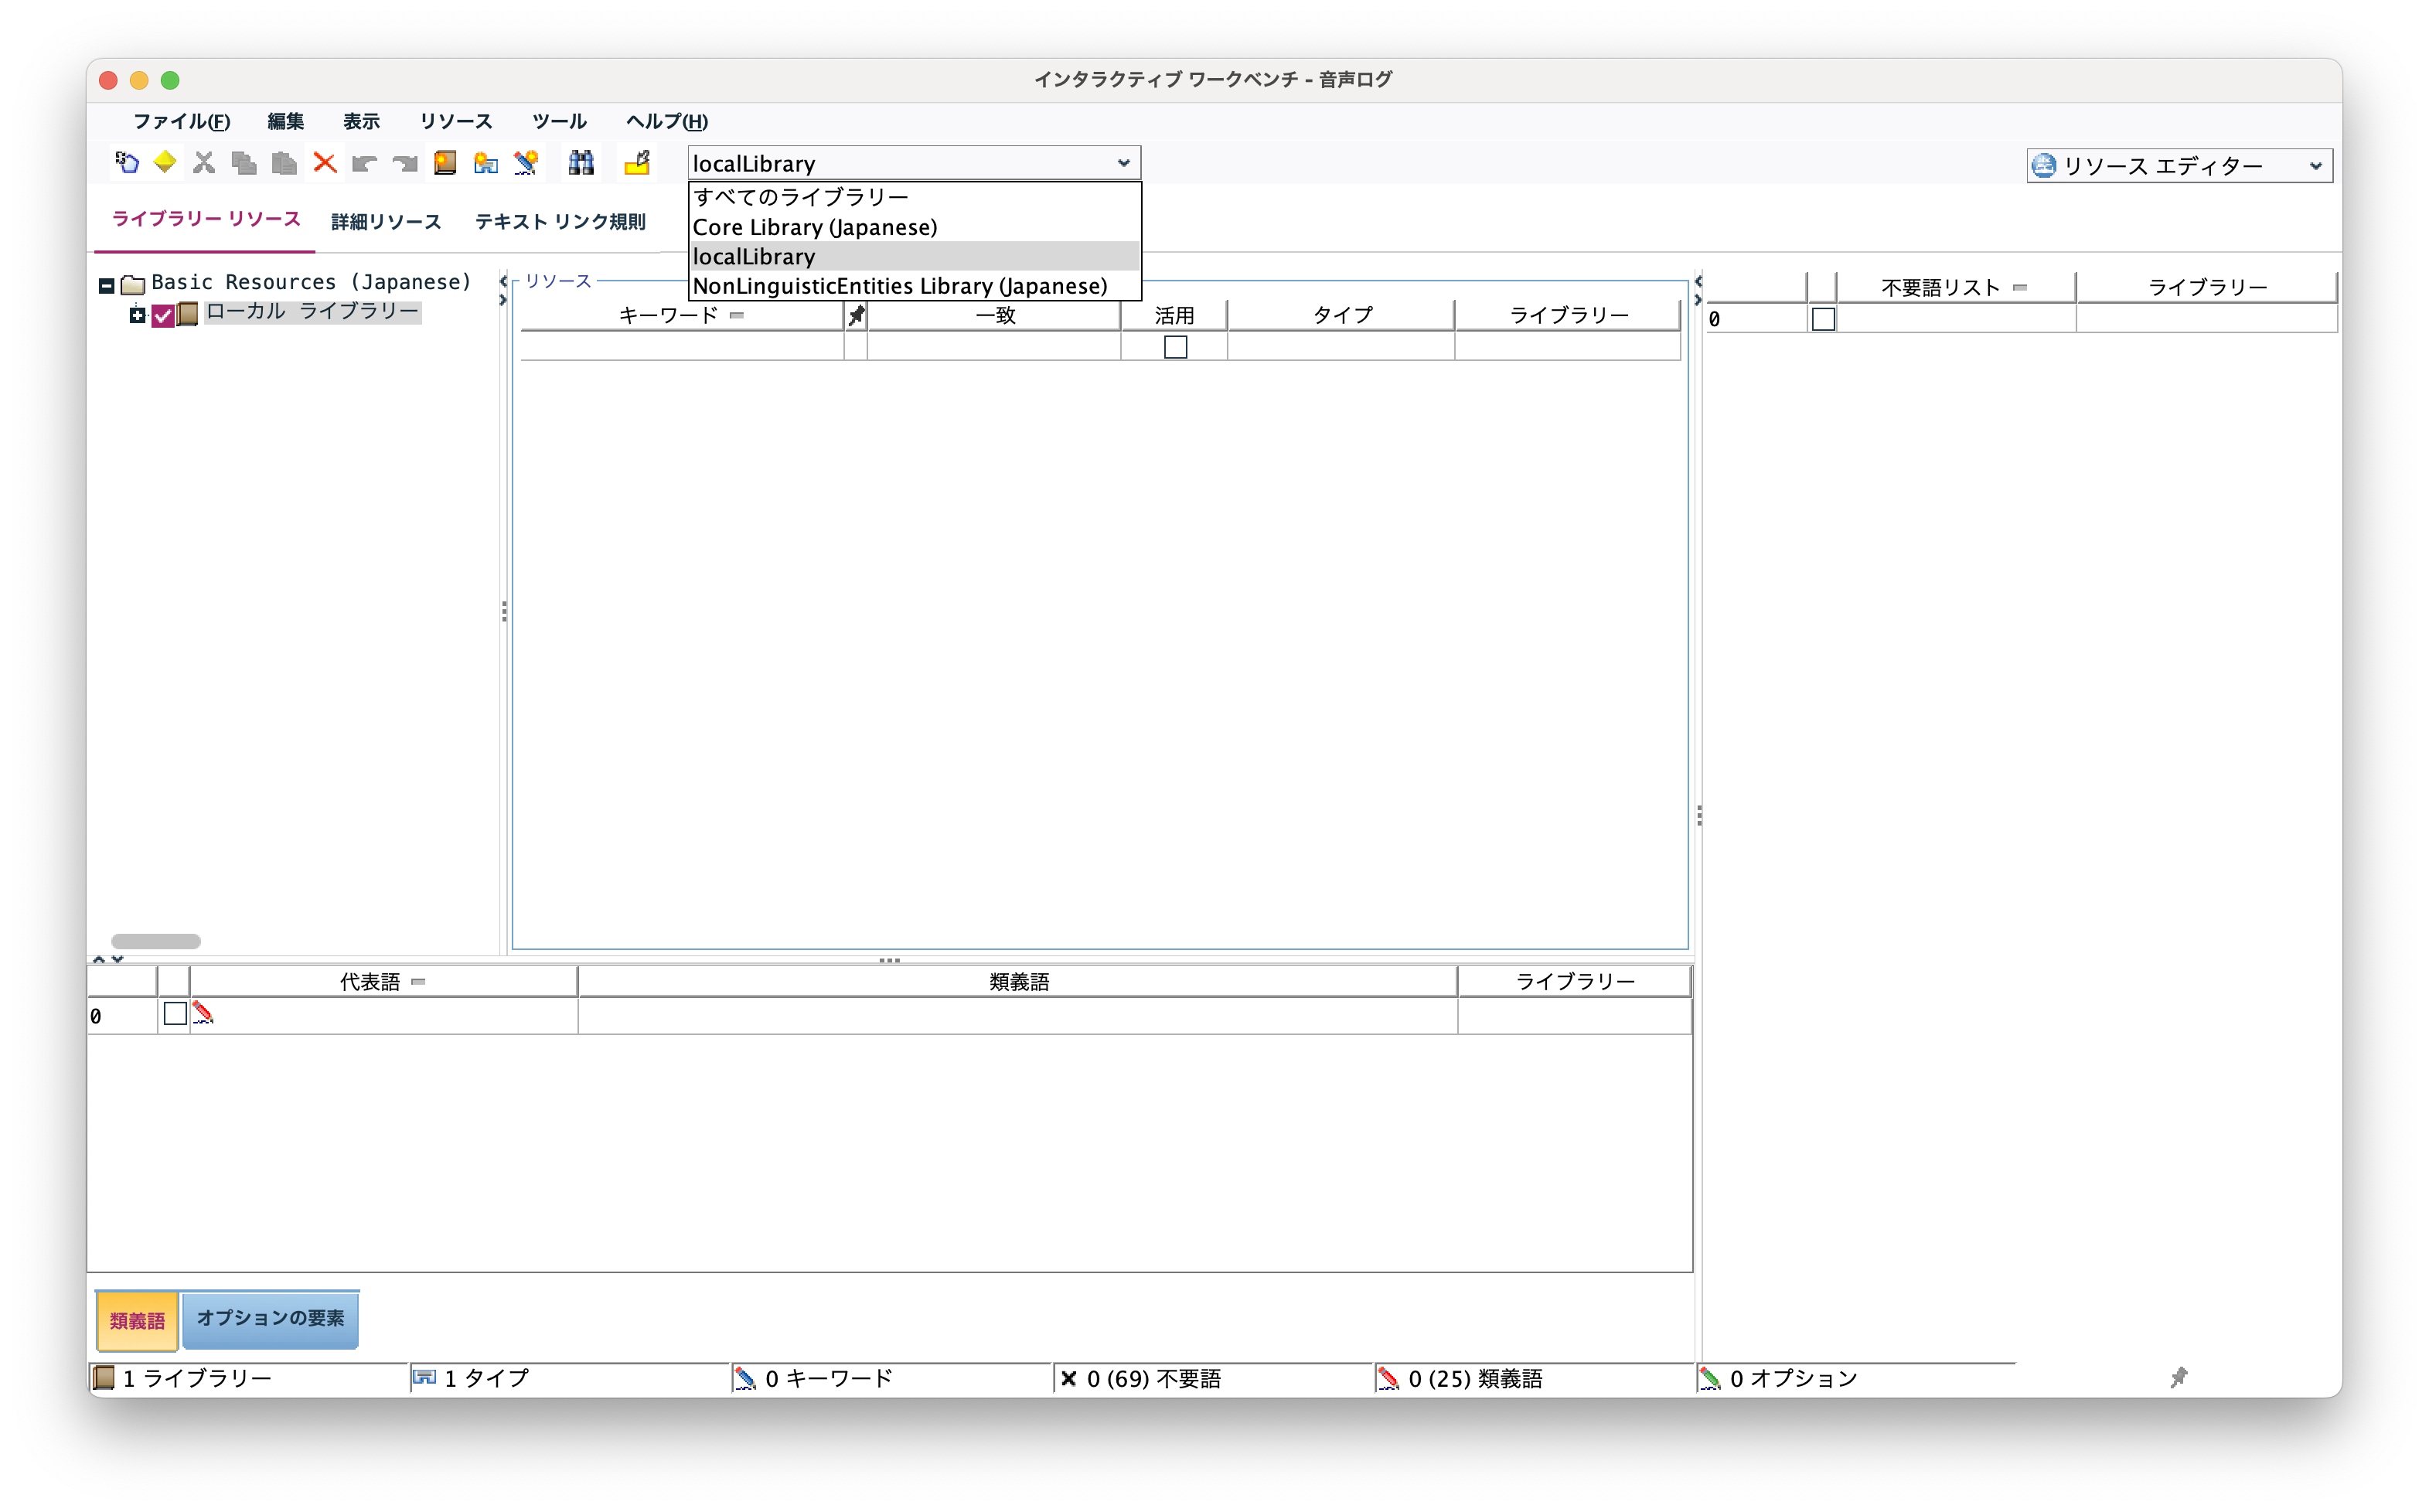Check the 活用 column filter checkbox
The height and width of the screenshot is (1512, 2429).
(x=1175, y=346)
